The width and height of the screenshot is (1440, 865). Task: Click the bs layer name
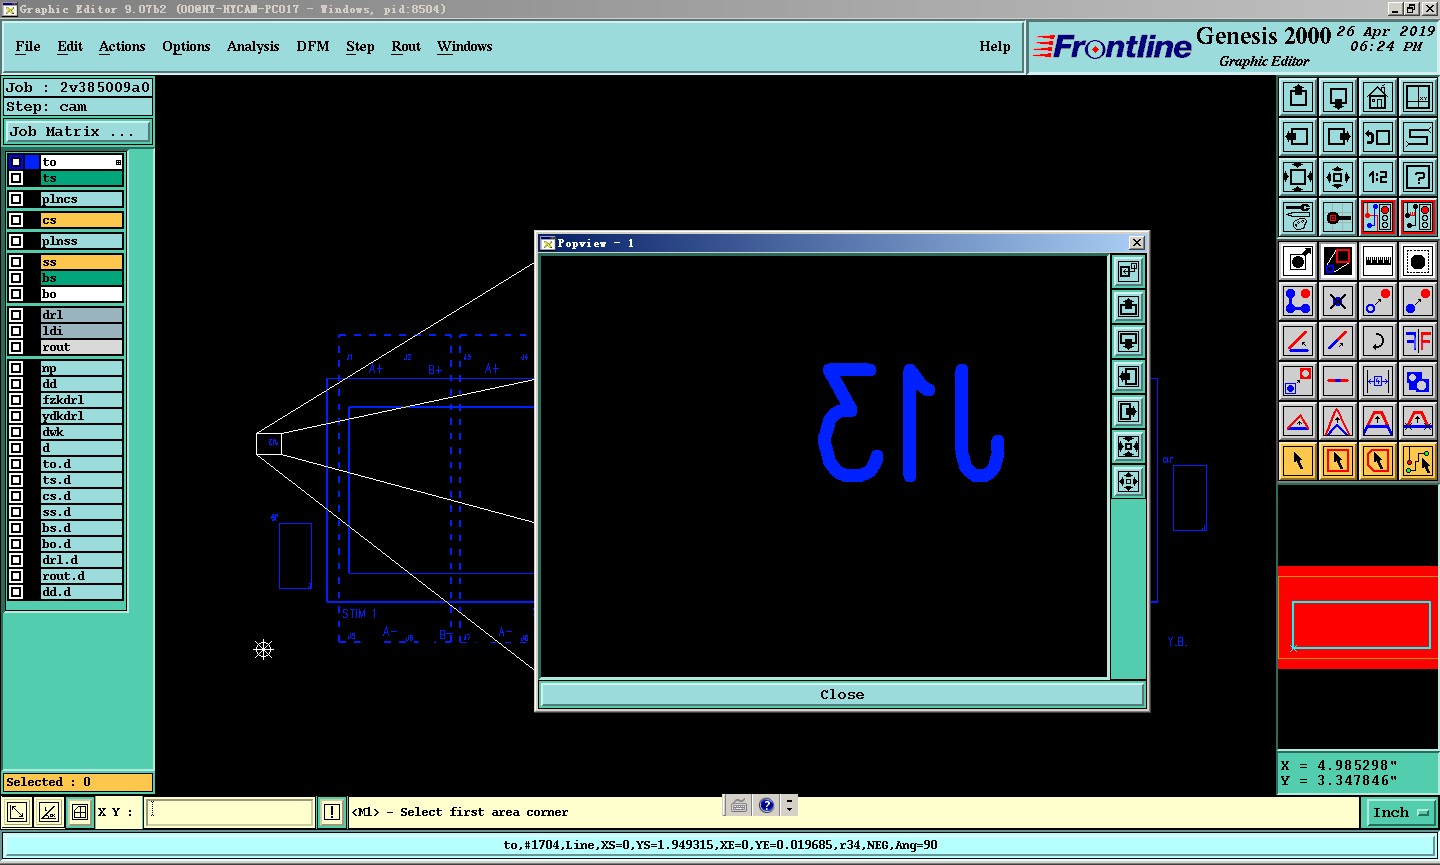82,278
